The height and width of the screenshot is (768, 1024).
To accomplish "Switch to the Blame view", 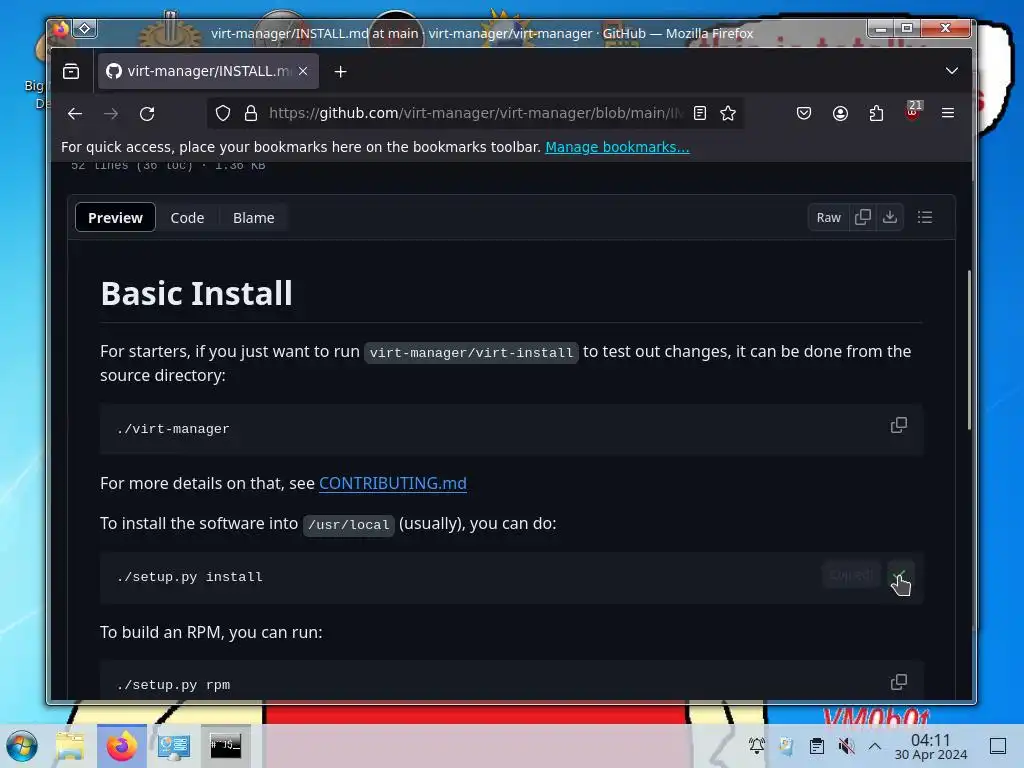I will [x=253, y=217].
